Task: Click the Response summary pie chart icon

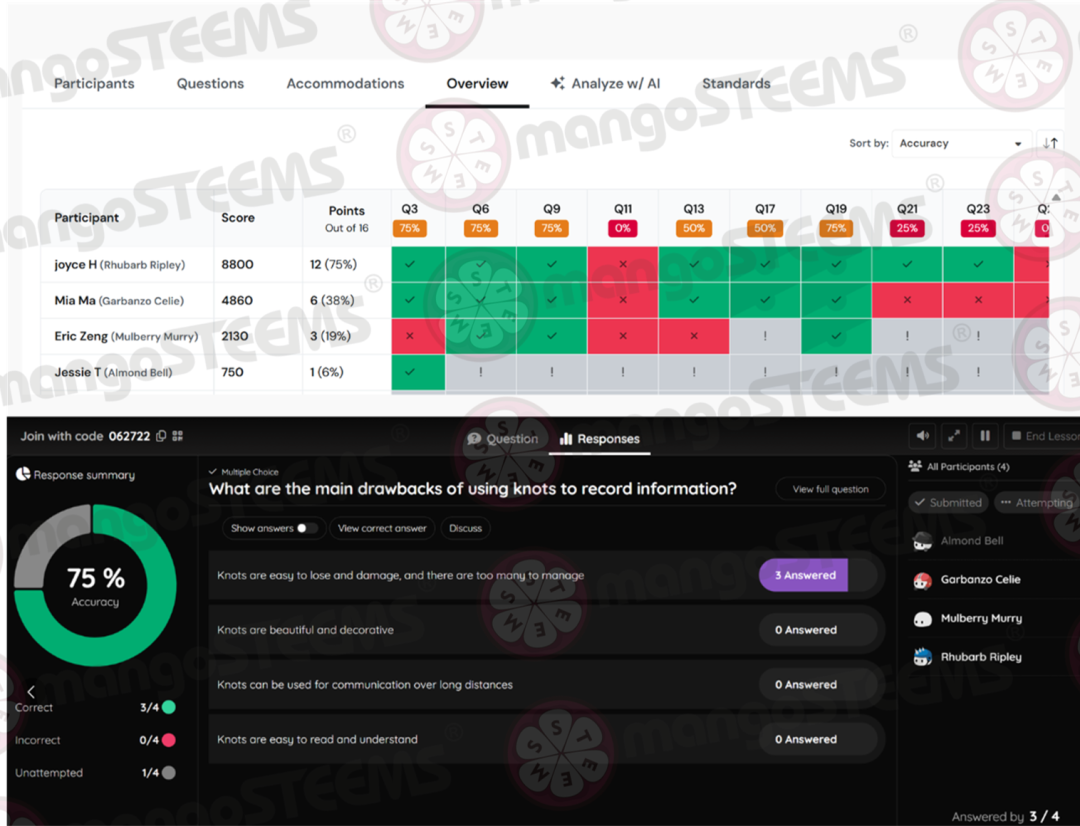Action: 23,475
